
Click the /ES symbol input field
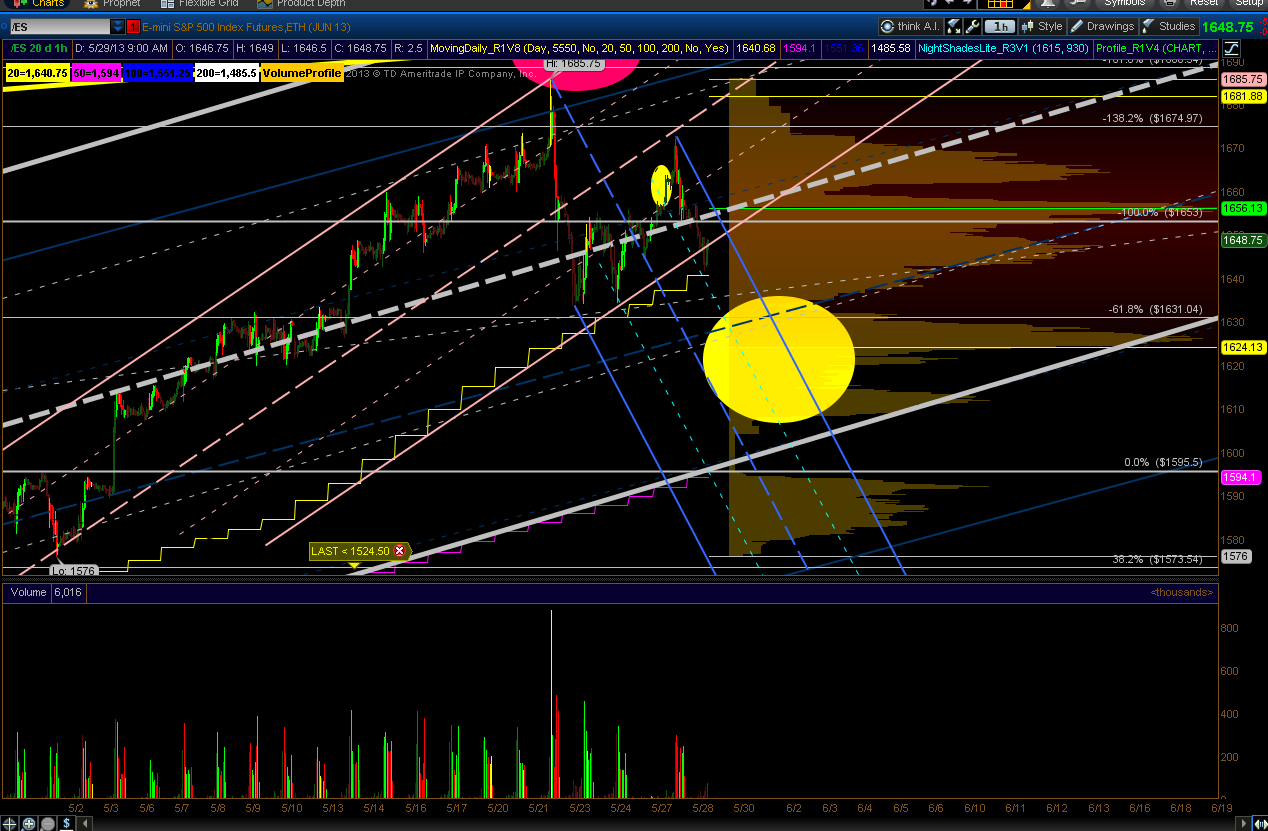pyautogui.click(x=58, y=27)
